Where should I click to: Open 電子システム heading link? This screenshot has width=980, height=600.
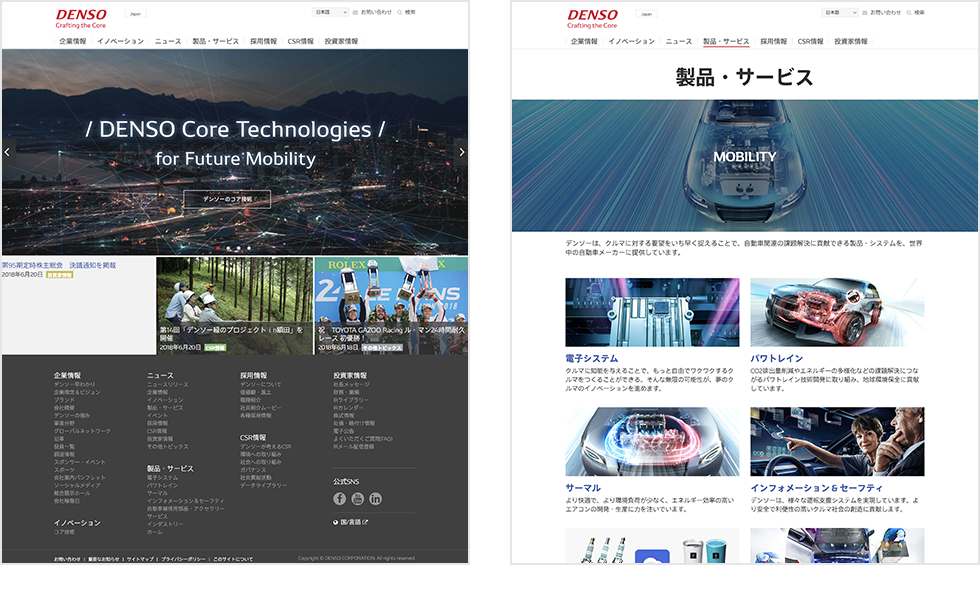point(591,358)
